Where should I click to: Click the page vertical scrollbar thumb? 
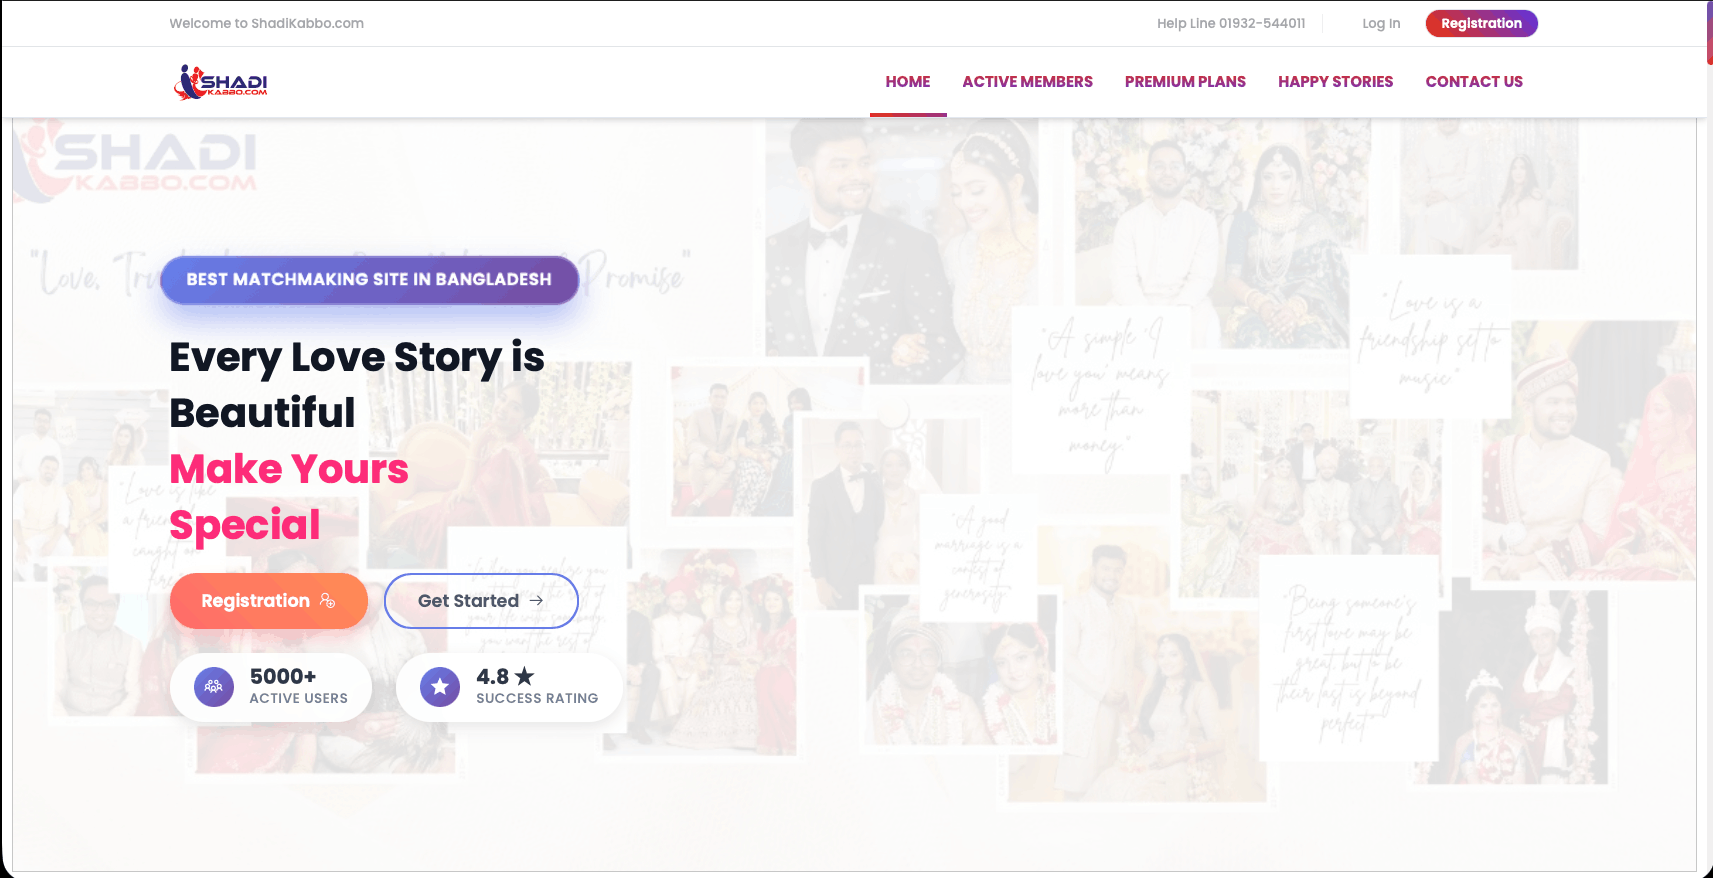coord(1709,33)
